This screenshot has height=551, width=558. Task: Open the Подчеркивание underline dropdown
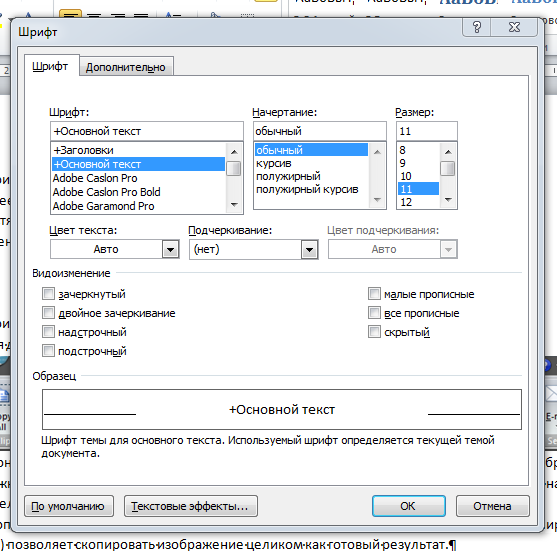coord(309,250)
